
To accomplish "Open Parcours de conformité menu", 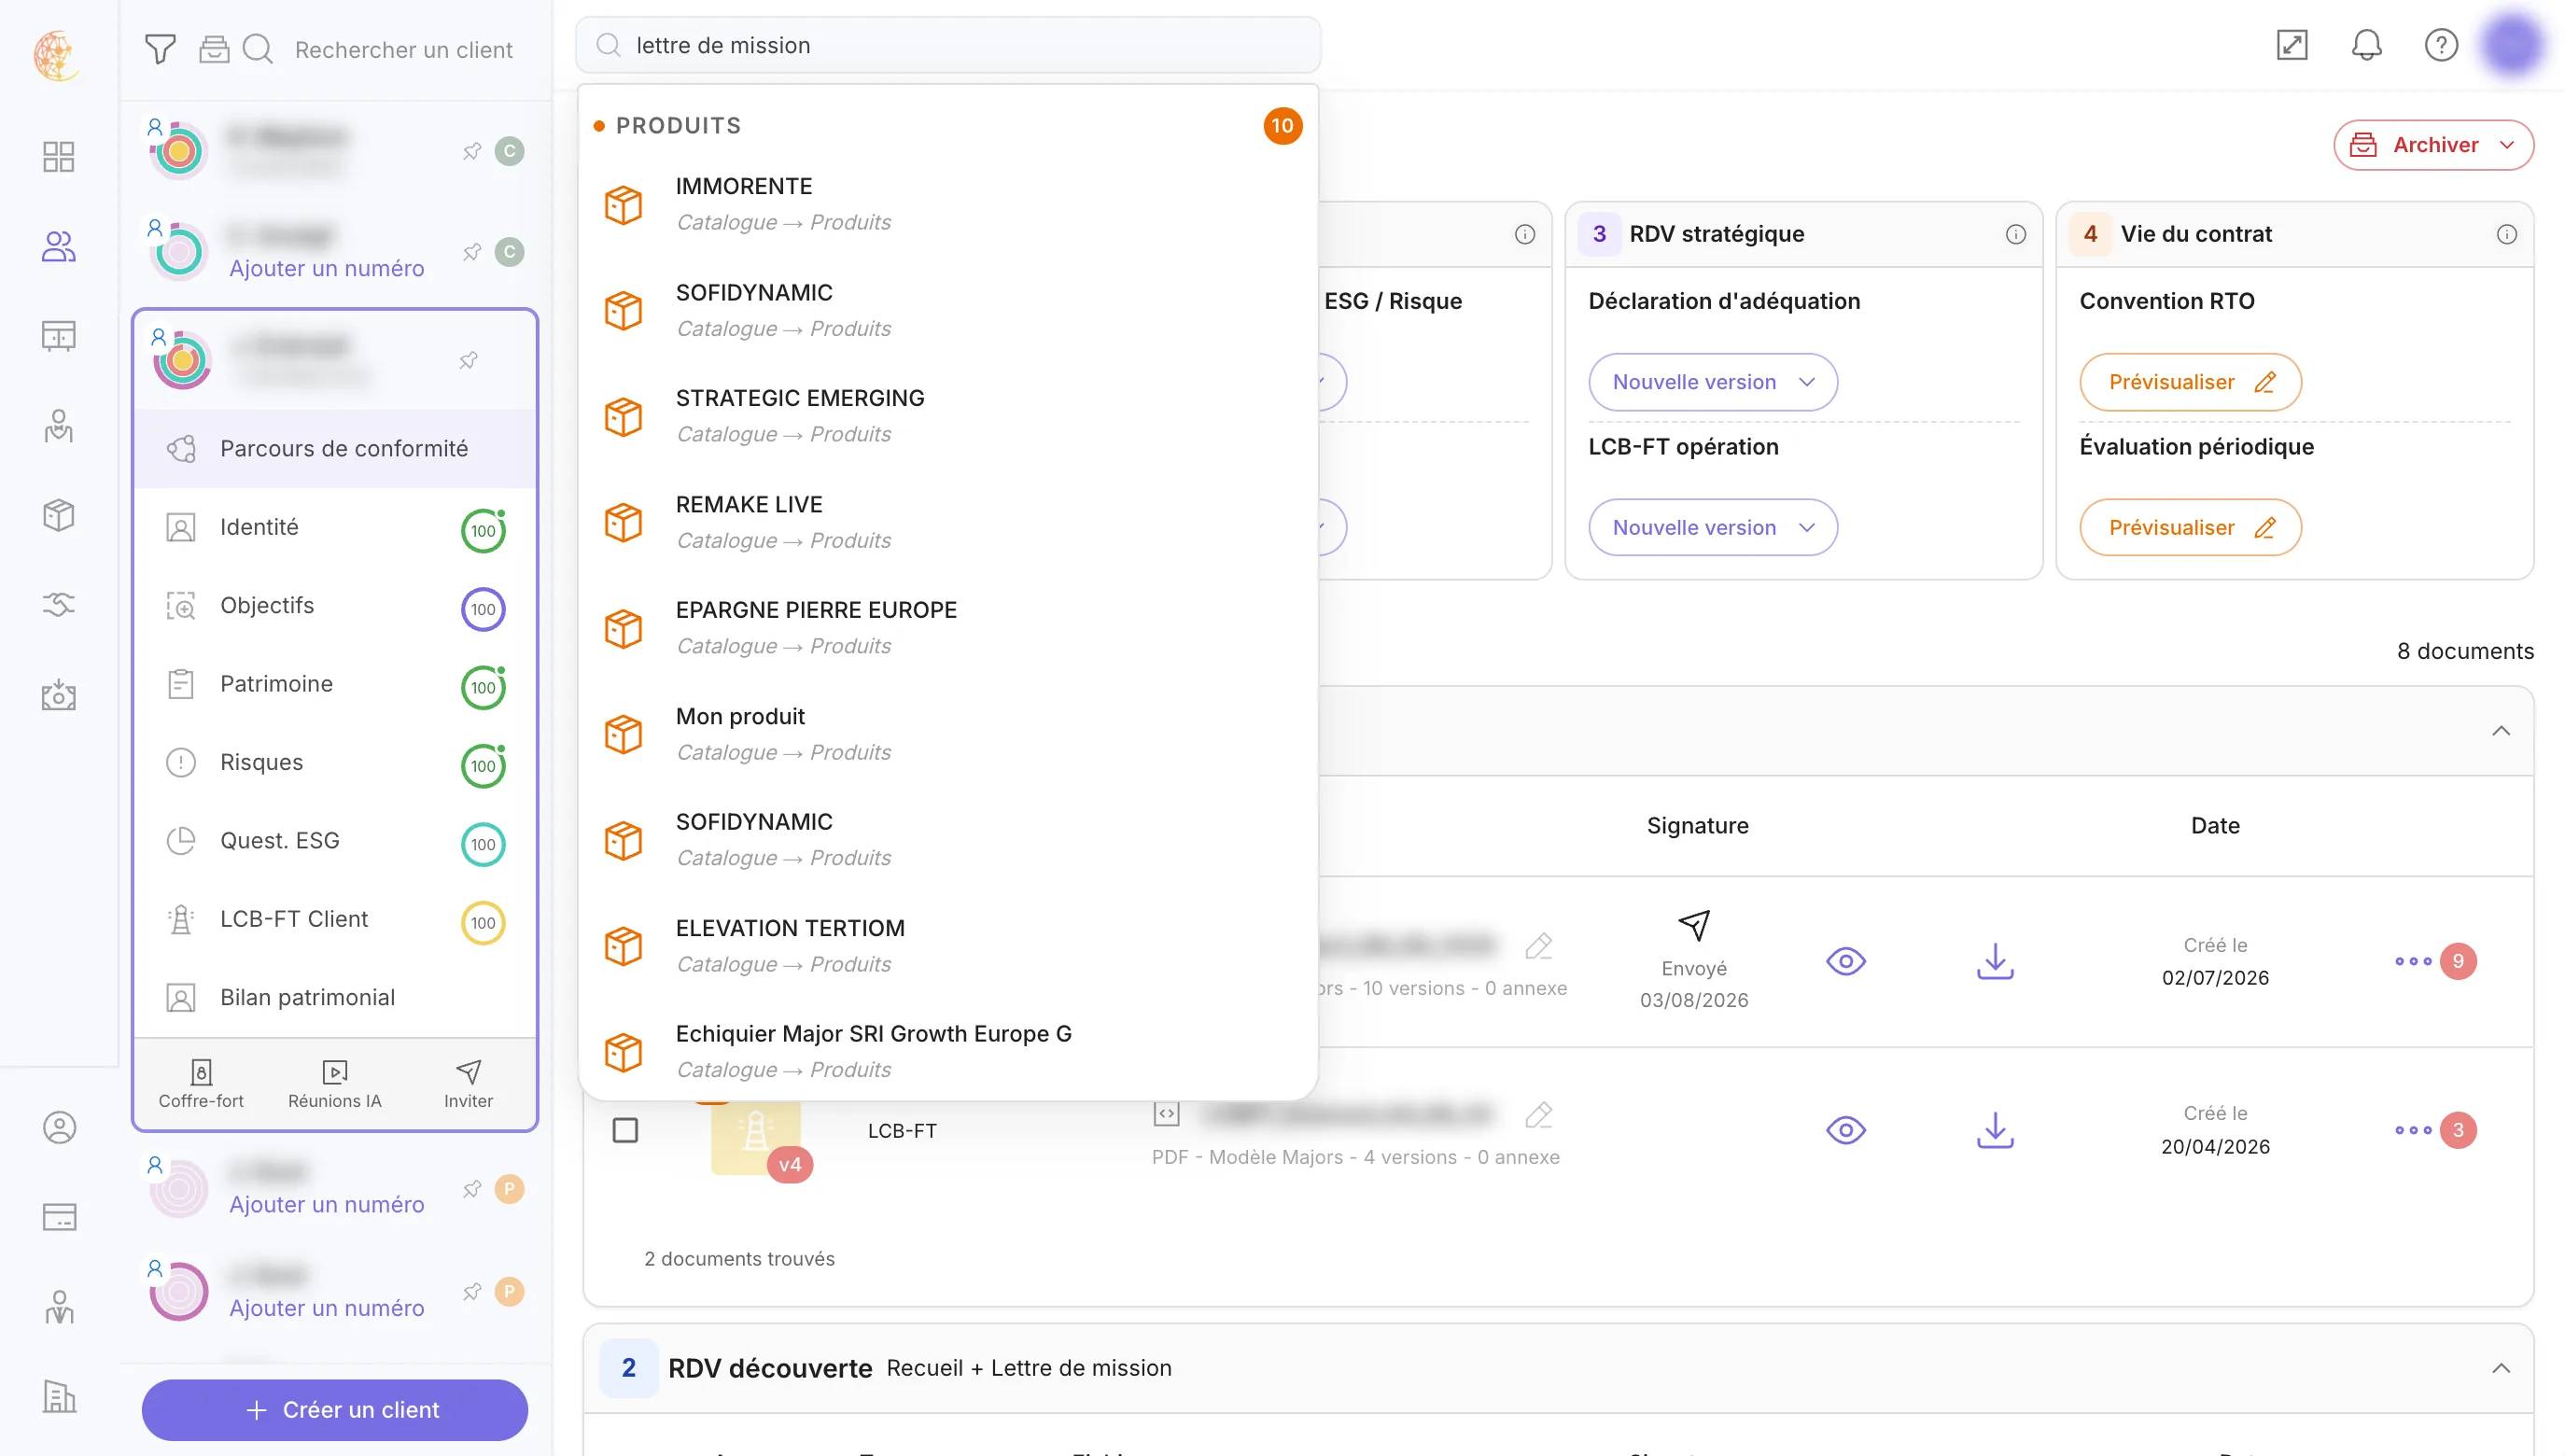I will [x=335, y=448].
